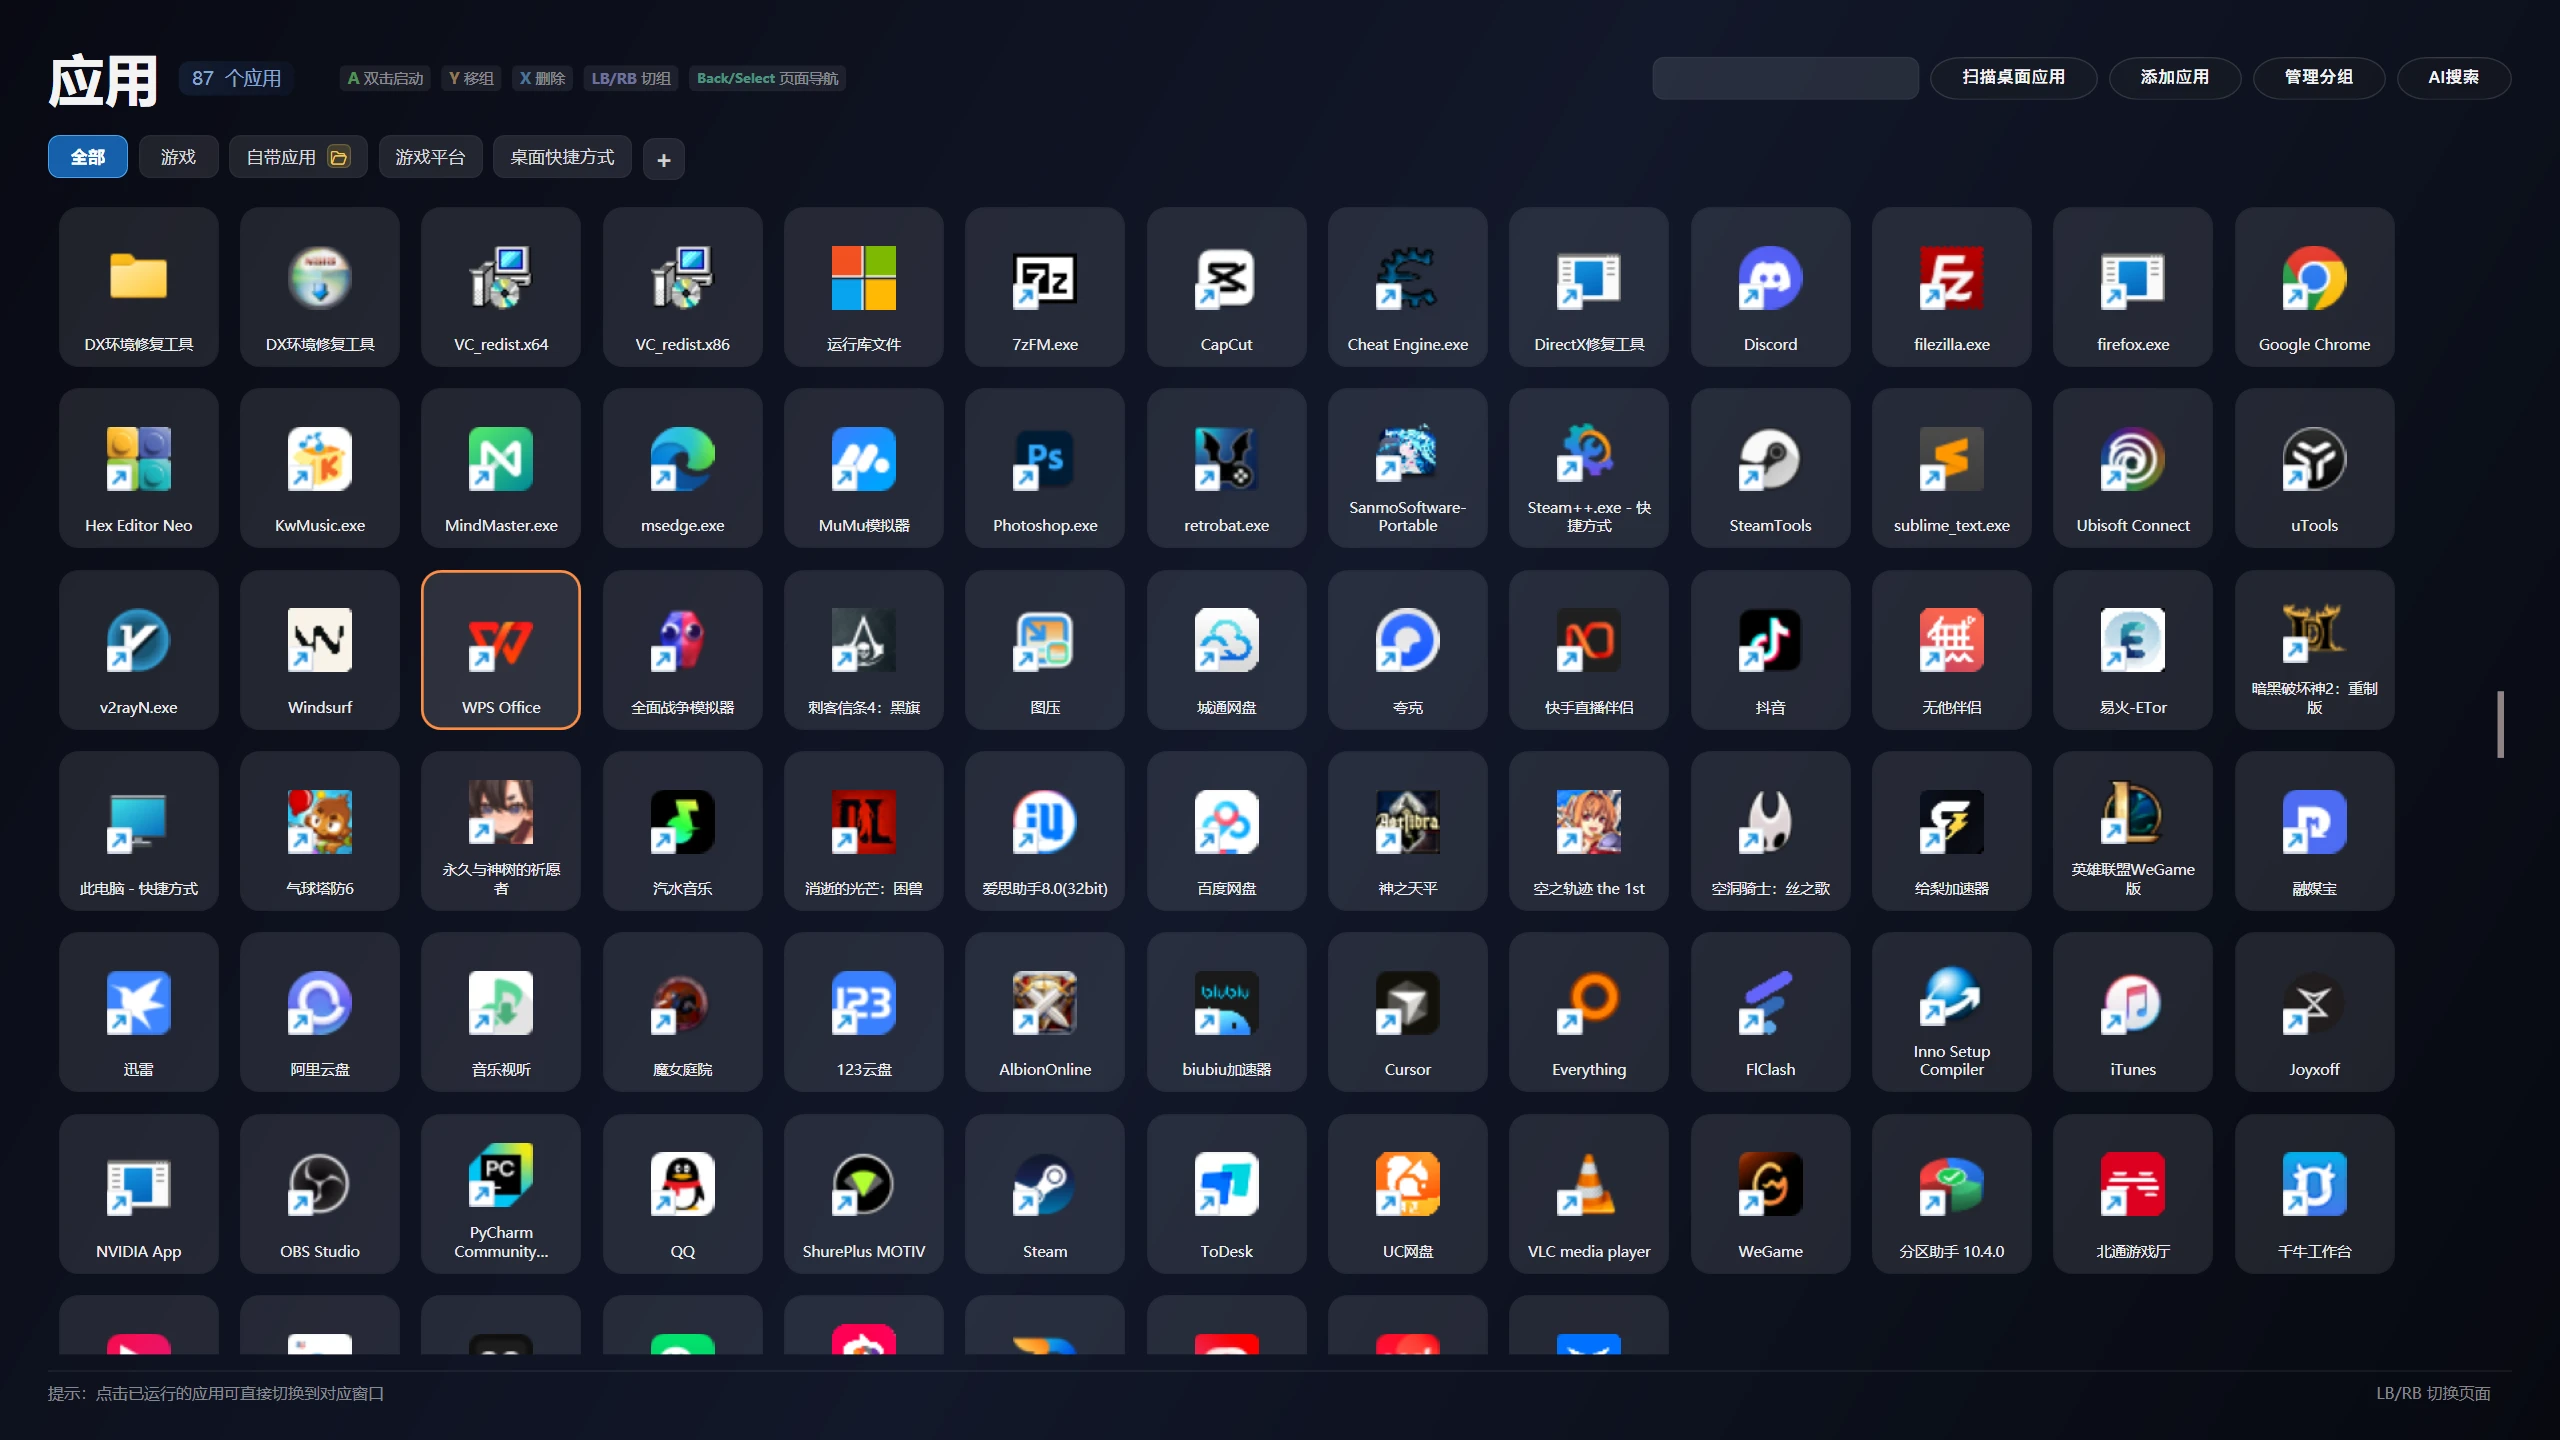Open the Ubisoft Connect tile

pos(2132,468)
